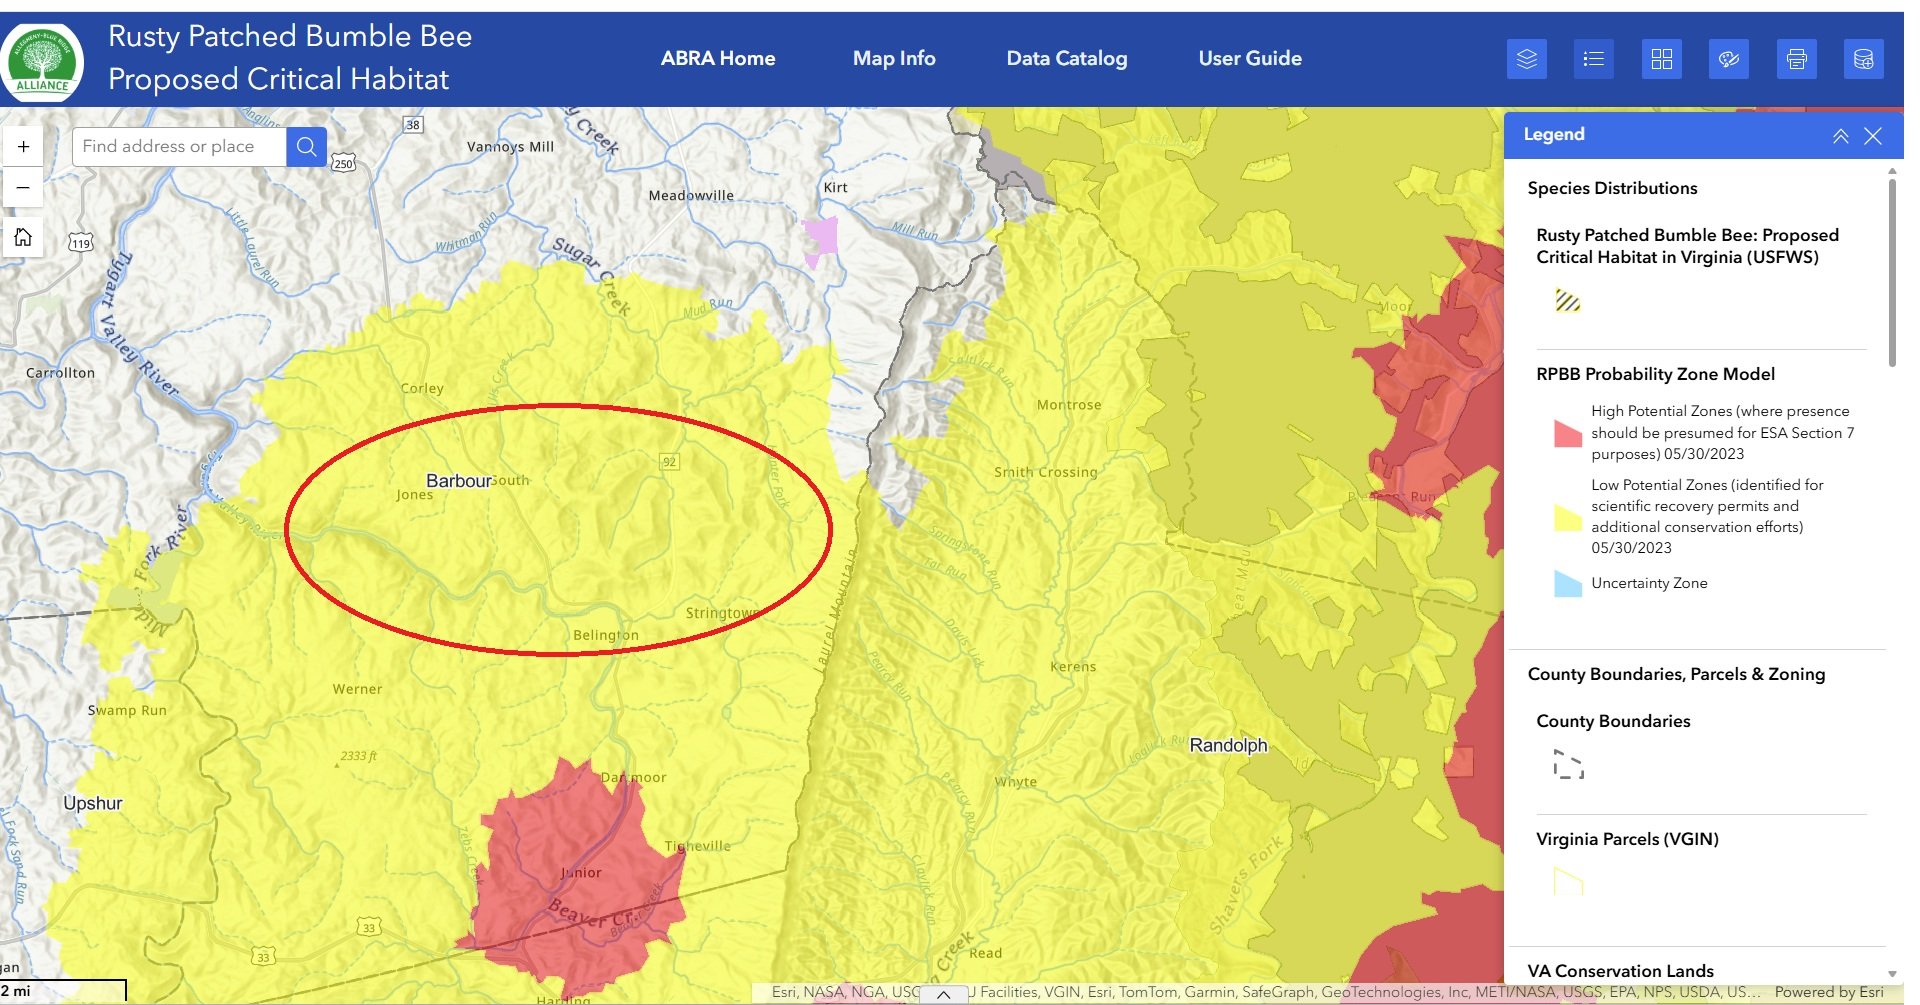This screenshot has width=1920, height=1005.
Task: Click the Kerens place label
Action: [x=1073, y=667]
